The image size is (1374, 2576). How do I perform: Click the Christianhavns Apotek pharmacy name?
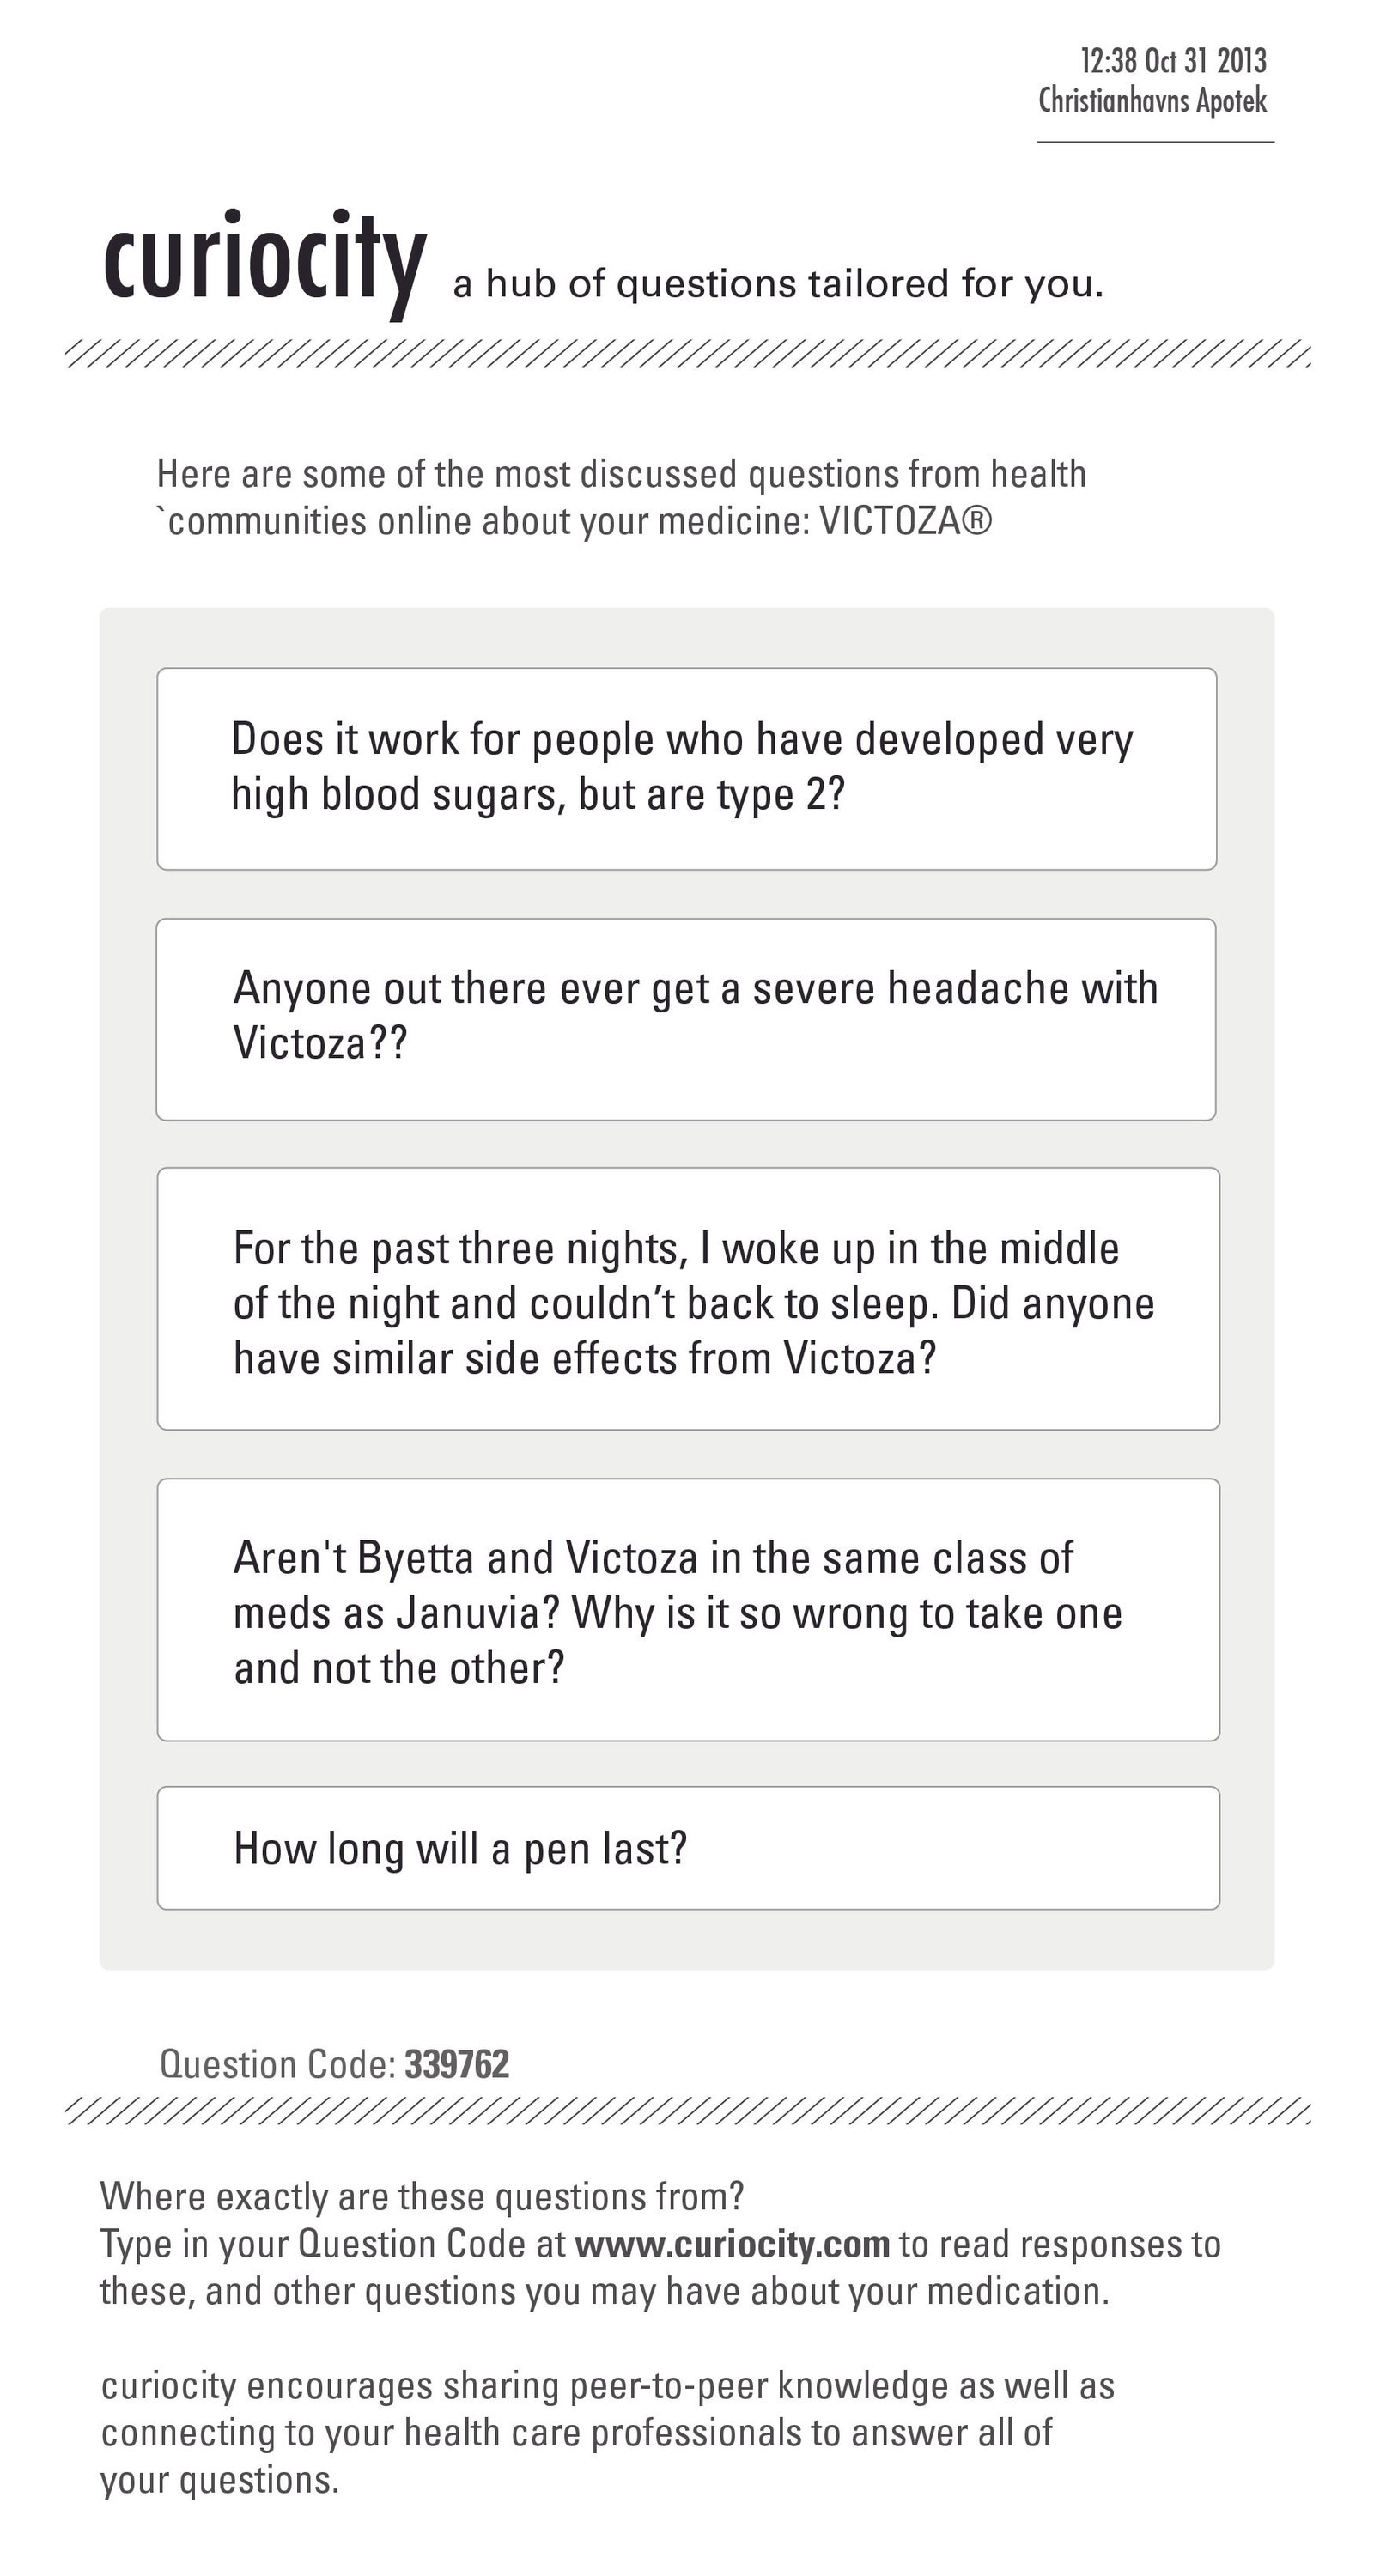tap(1153, 100)
